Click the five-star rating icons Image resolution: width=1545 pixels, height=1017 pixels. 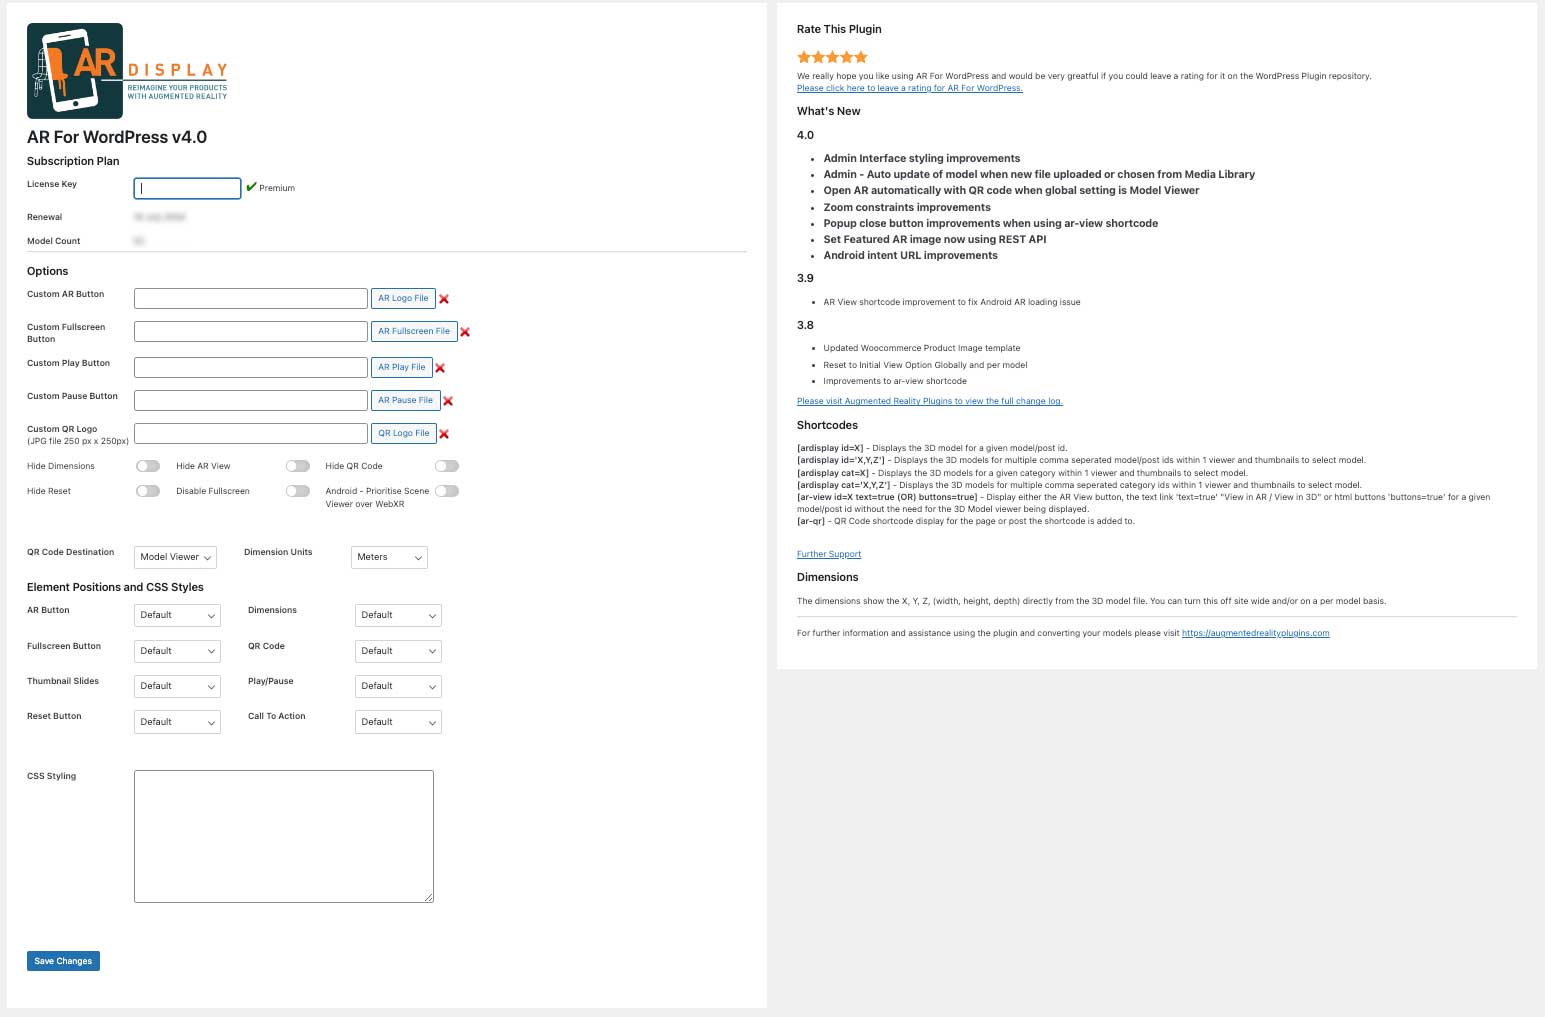[x=832, y=57]
